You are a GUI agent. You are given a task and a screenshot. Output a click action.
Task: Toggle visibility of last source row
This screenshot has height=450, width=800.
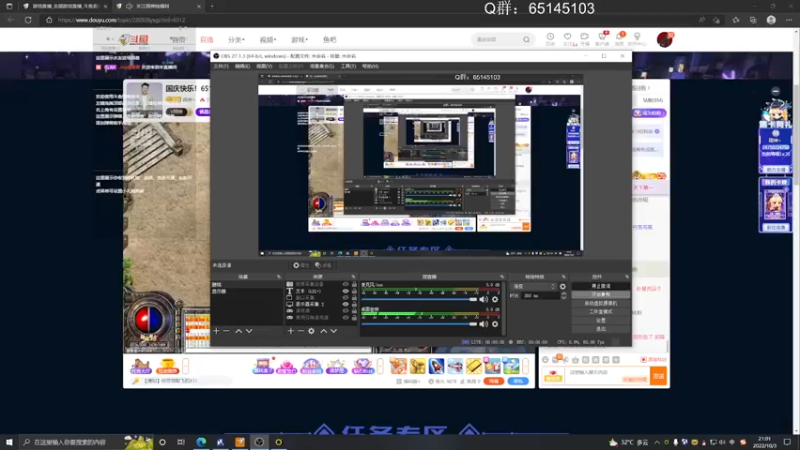(345, 317)
